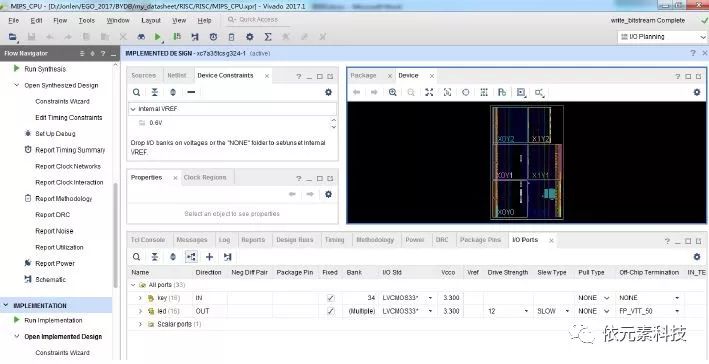Toggle Fixed checkbox for key port
Viewport: 709px width, 364px height.
331,298
